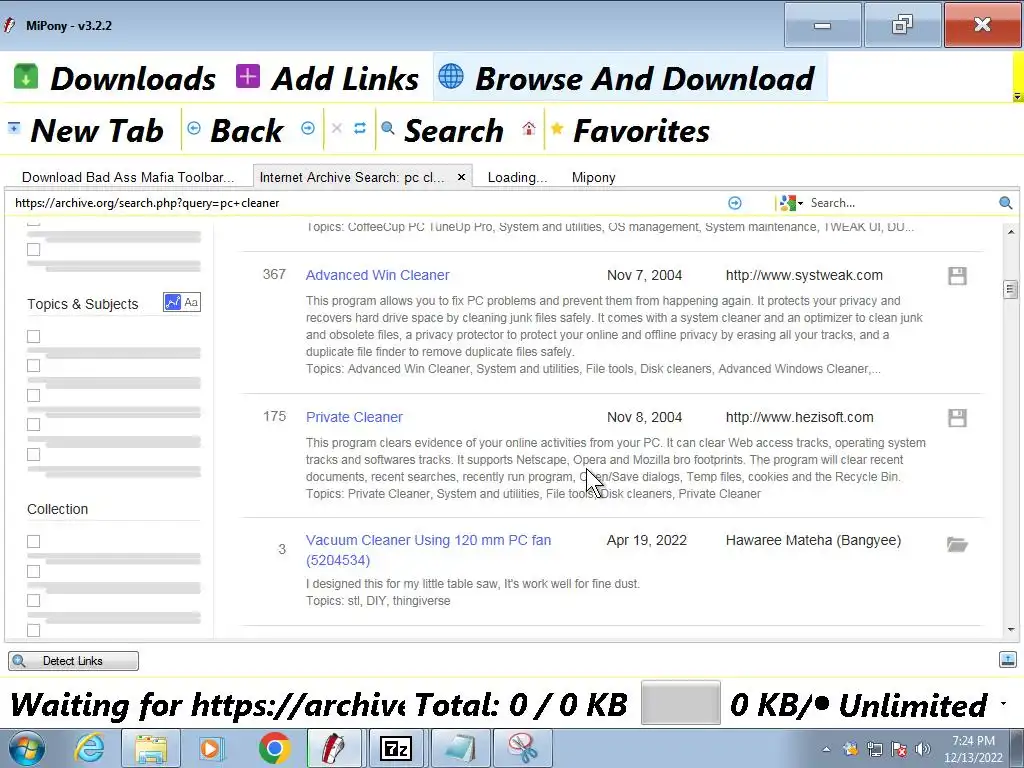The width and height of the screenshot is (1024, 768).
Task: Click the volume speaker tray icon
Action: [x=923, y=749]
